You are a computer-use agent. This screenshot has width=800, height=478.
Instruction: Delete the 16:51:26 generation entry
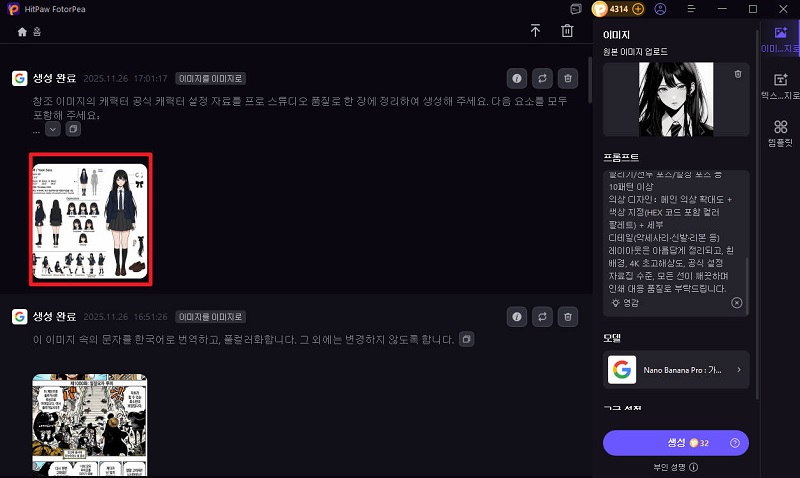(x=568, y=317)
